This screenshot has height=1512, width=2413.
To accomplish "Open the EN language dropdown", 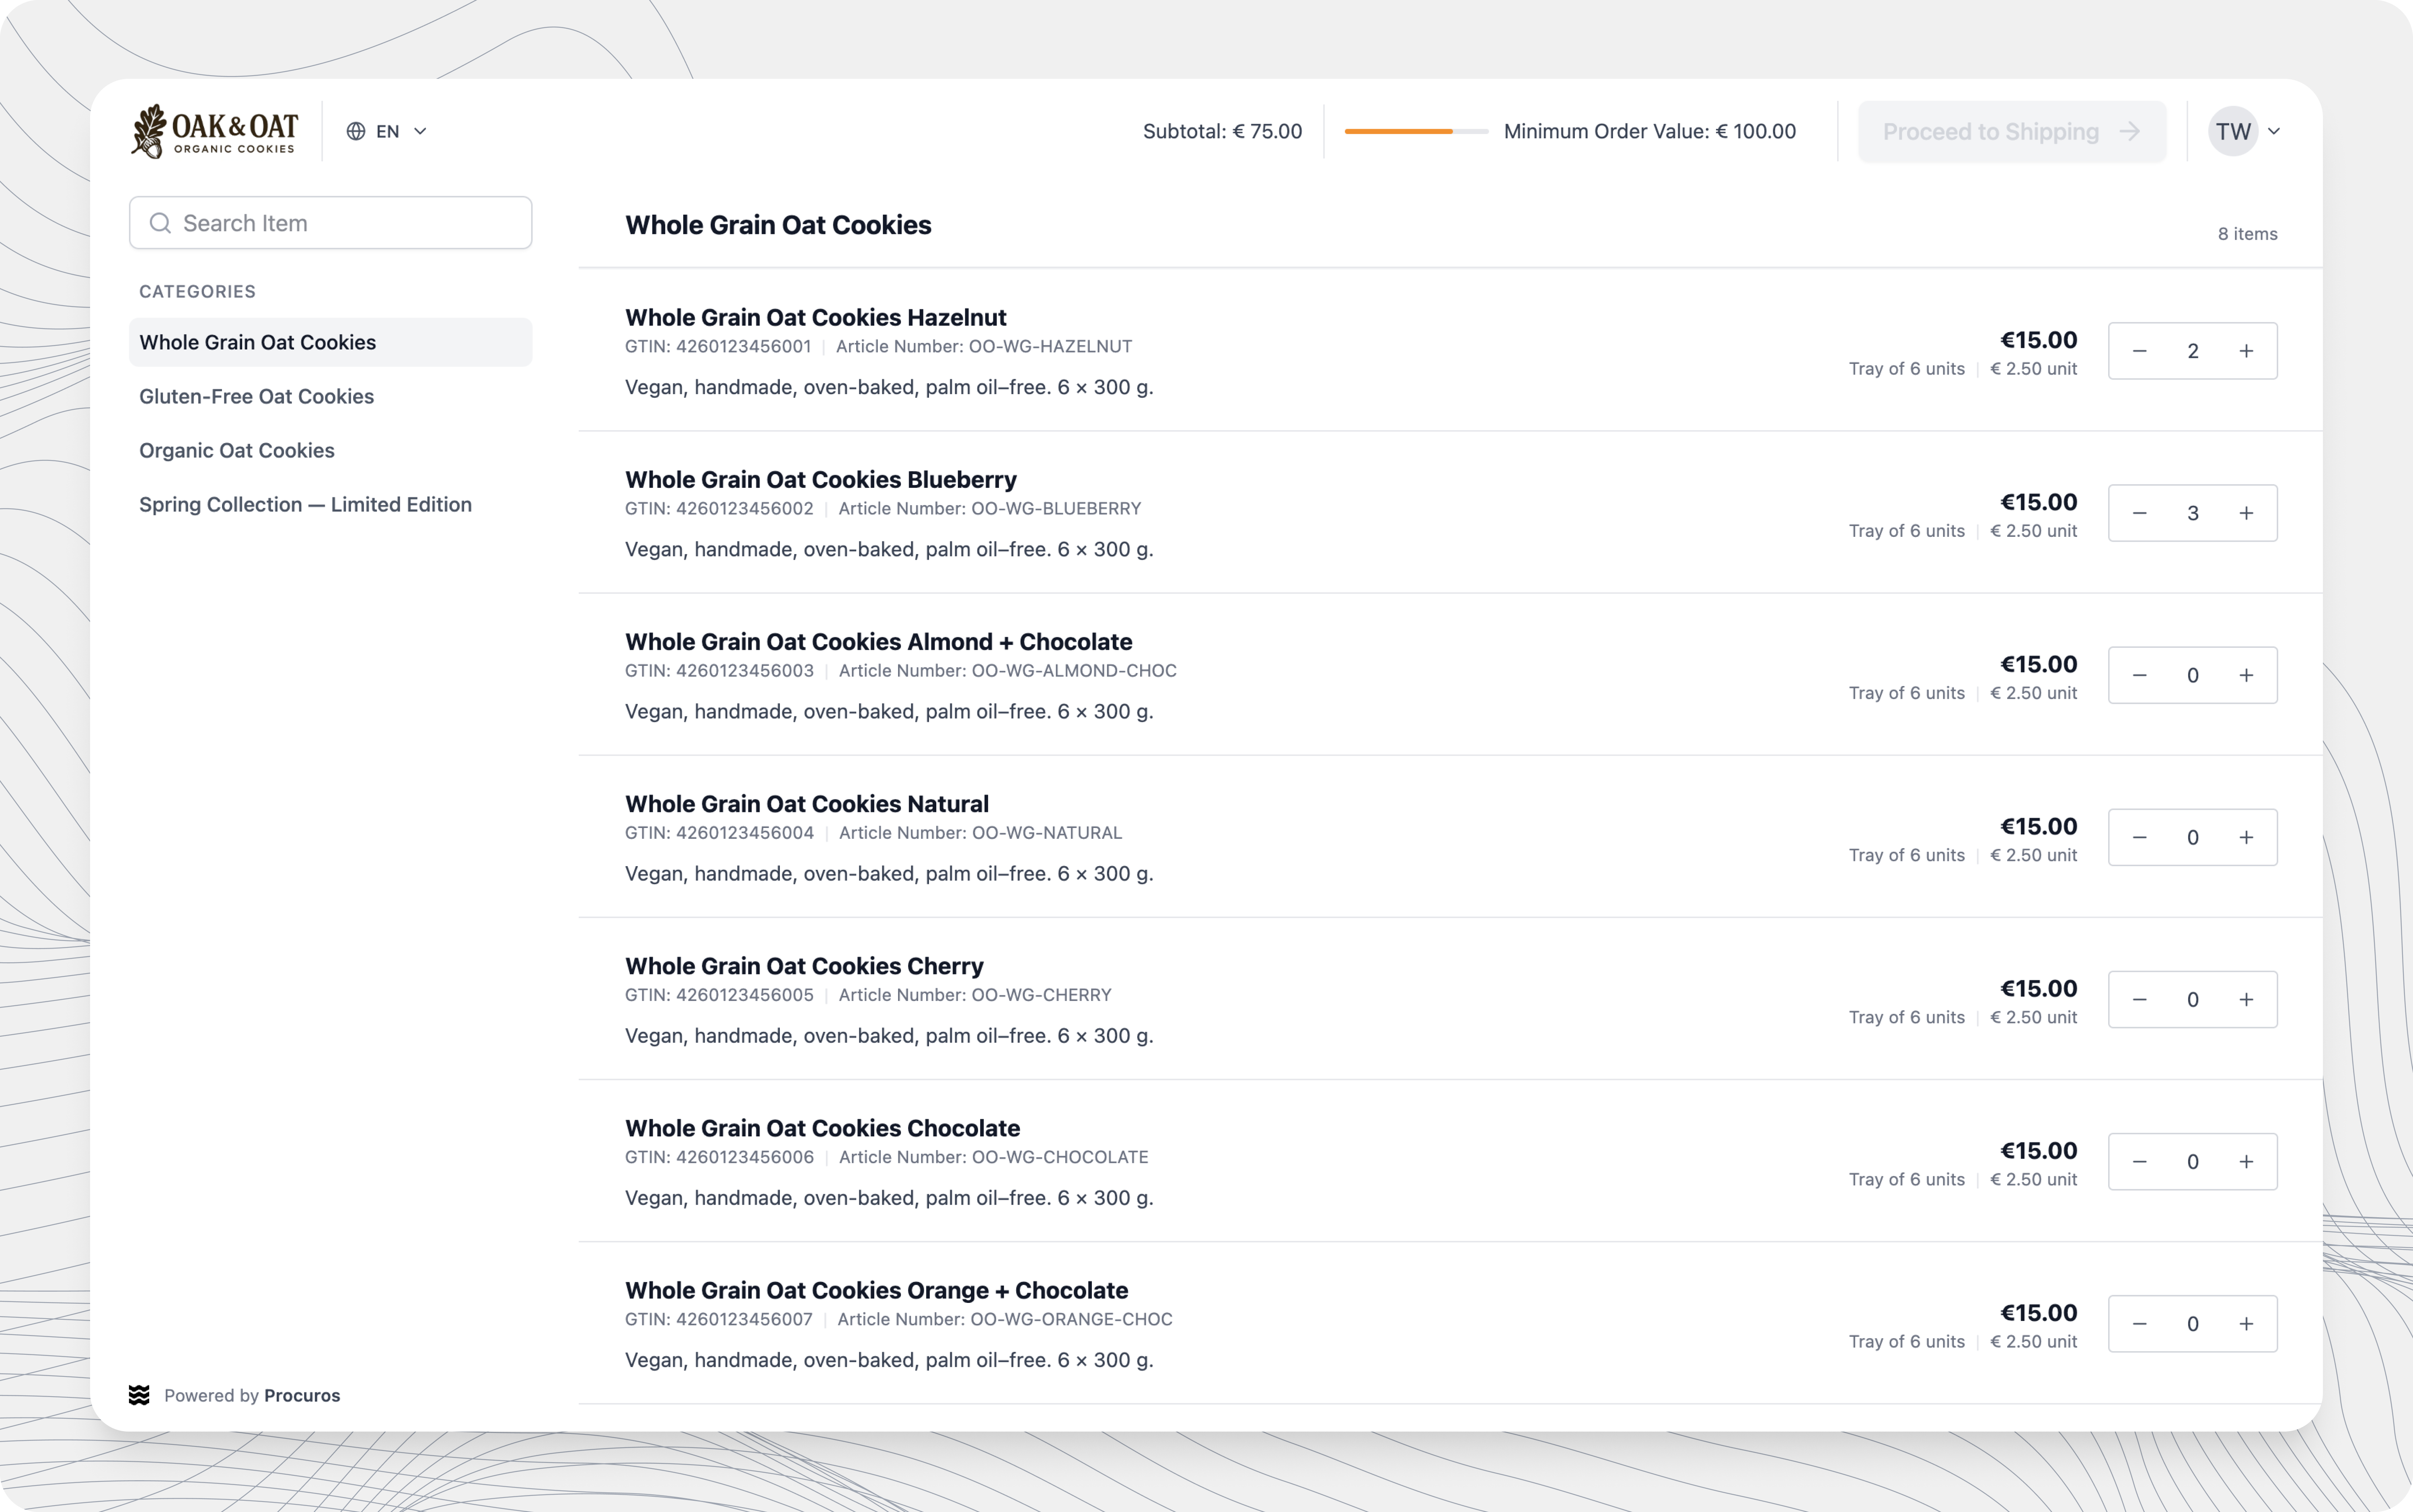I will 388,131.
